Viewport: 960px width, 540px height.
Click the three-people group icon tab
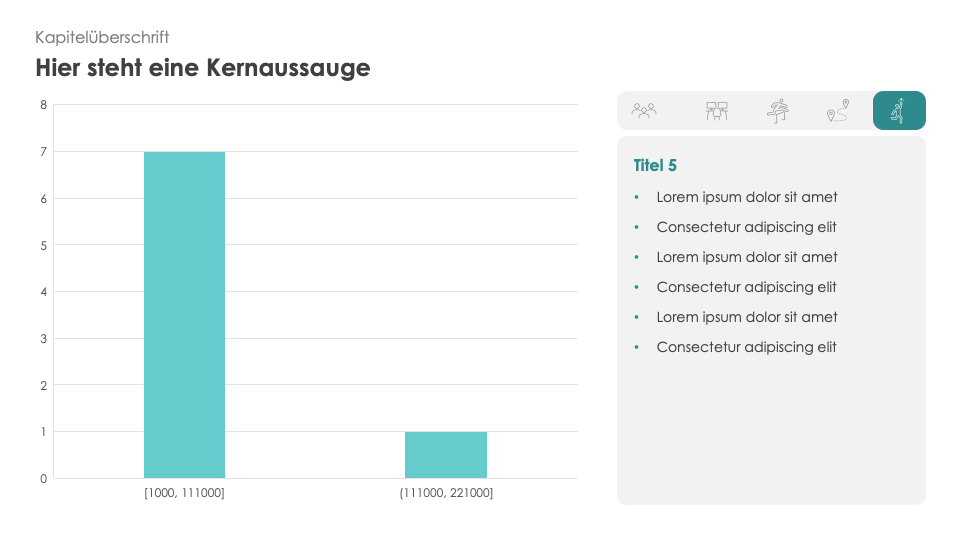coord(644,111)
